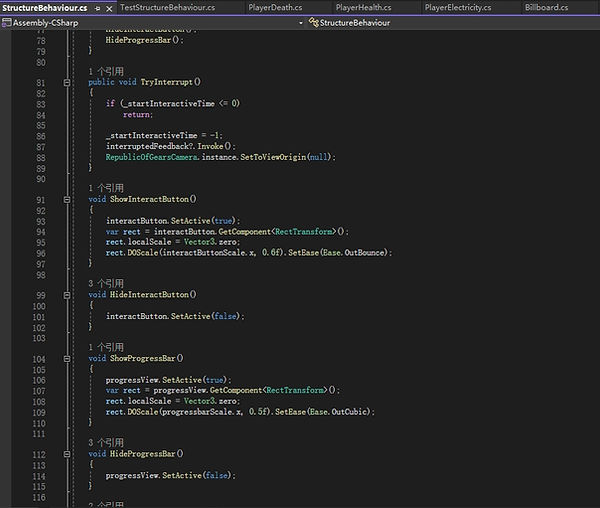This screenshot has width=600, height=508.
Task: Click Ease.OutBounce on line 96
Action: click(354, 252)
